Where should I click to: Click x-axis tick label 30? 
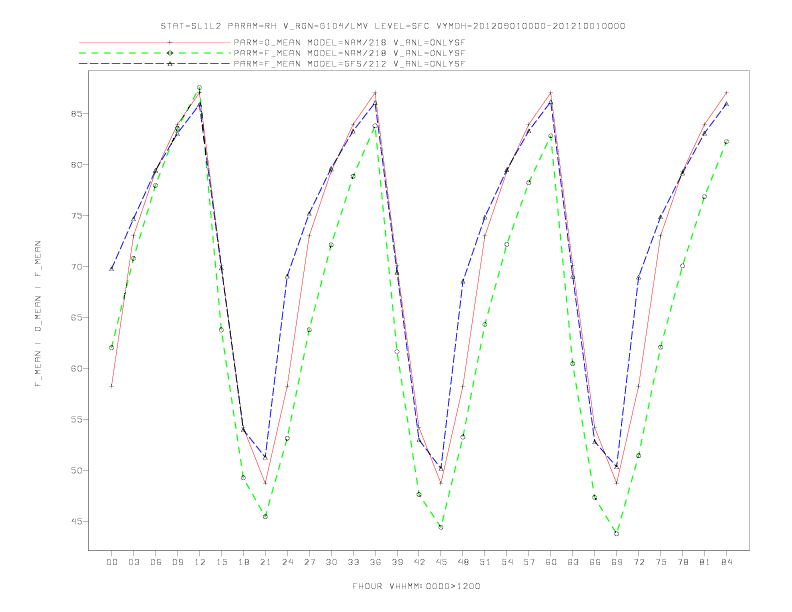(331, 562)
